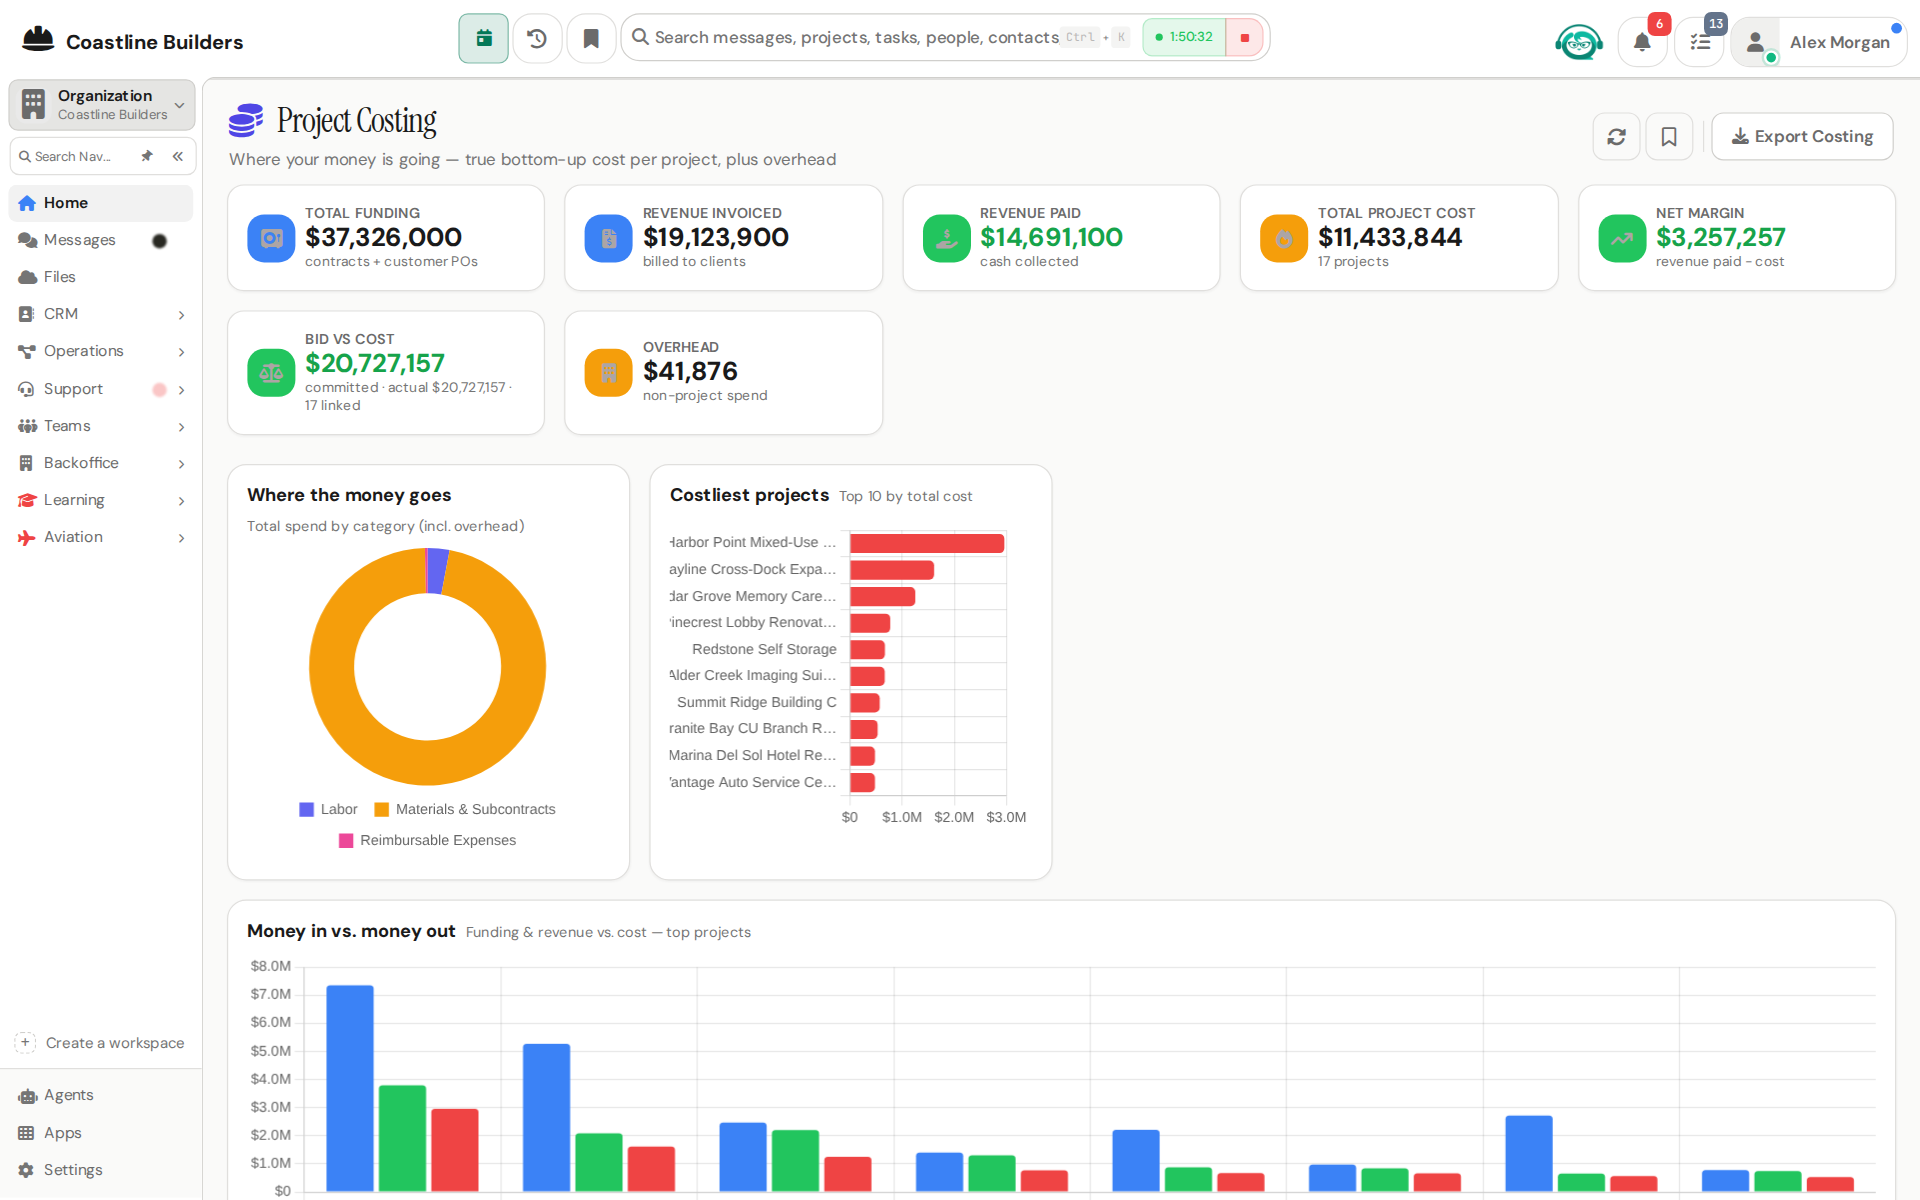1920x1200 pixels.
Task: Click the $3,257,257 net margin value
Action: tap(1720, 237)
